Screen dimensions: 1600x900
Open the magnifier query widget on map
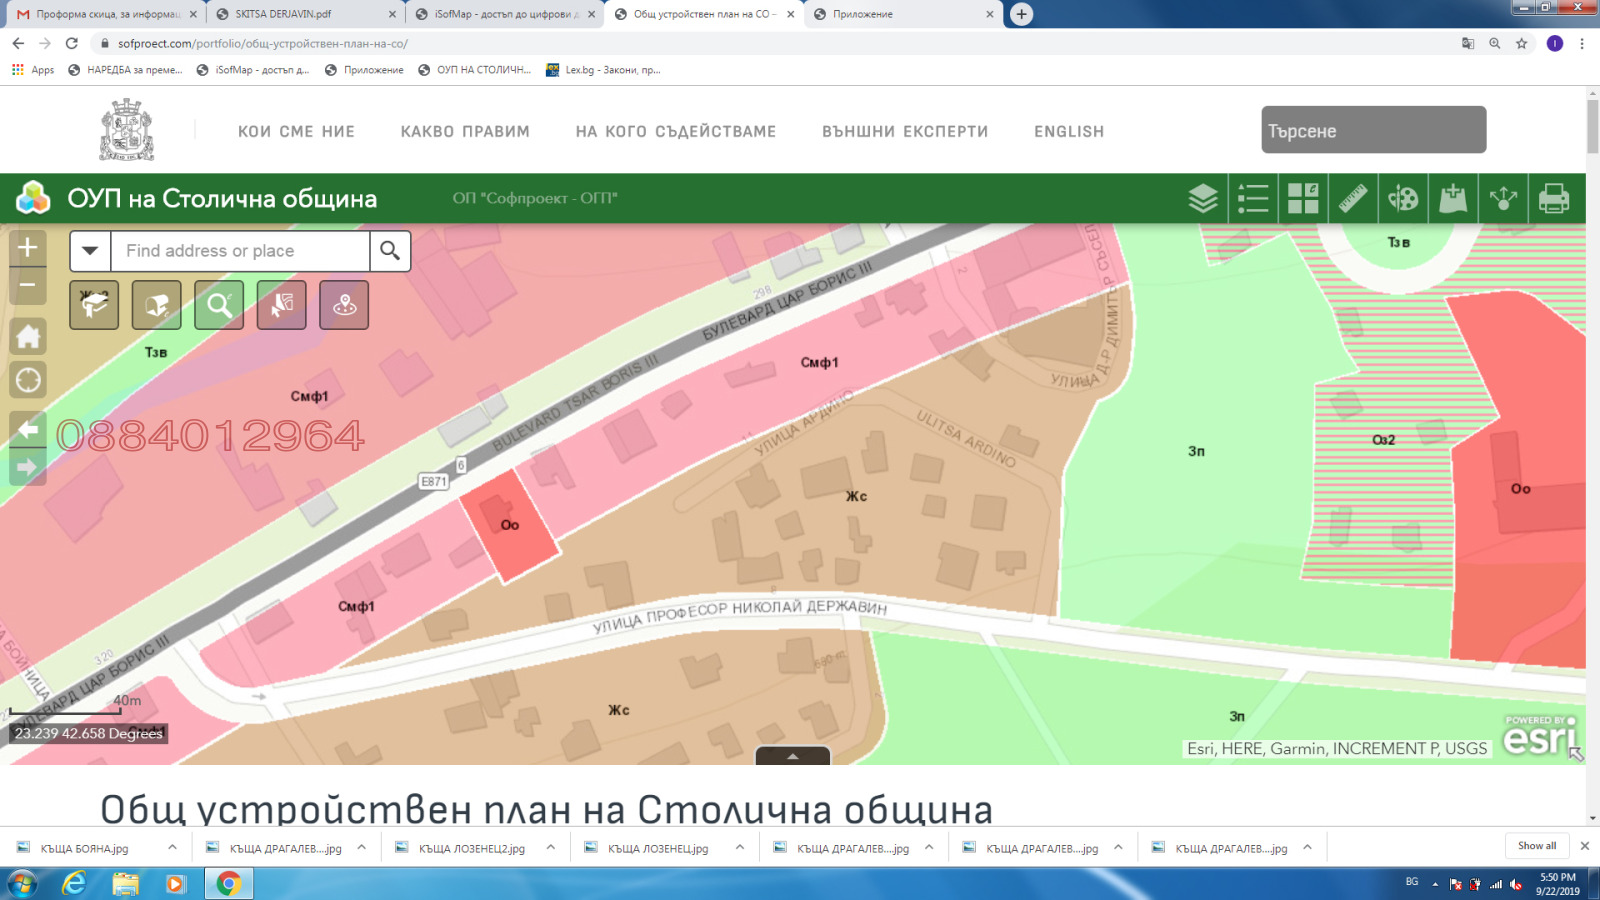pos(219,305)
